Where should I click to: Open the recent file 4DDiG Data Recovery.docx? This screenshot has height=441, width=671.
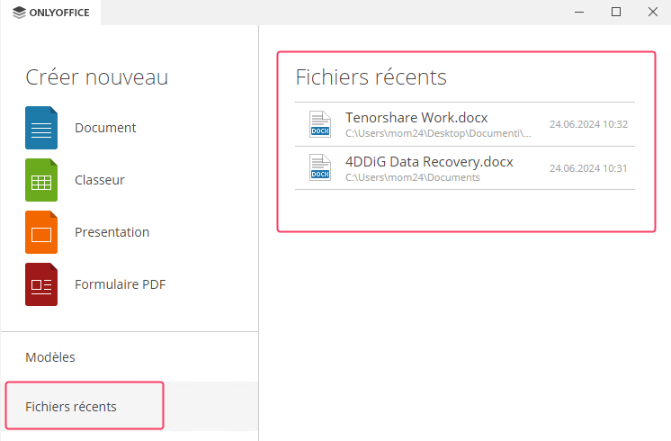pyautogui.click(x=429, y=161)
